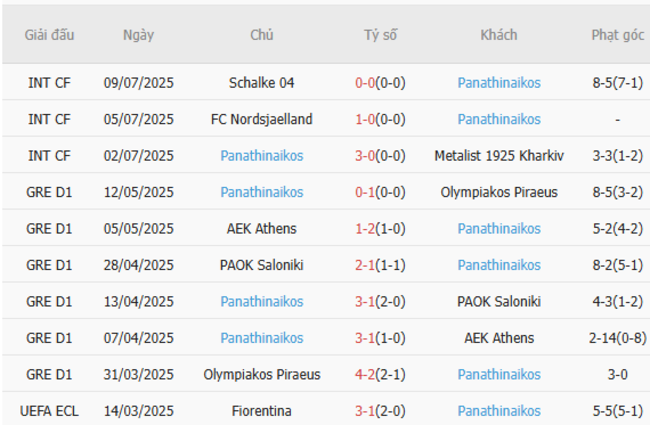Viewport: 650px width, 425px height.
Task: Open Metalist 1925 Kharkiv team link
Action: (x=499, y=156)
